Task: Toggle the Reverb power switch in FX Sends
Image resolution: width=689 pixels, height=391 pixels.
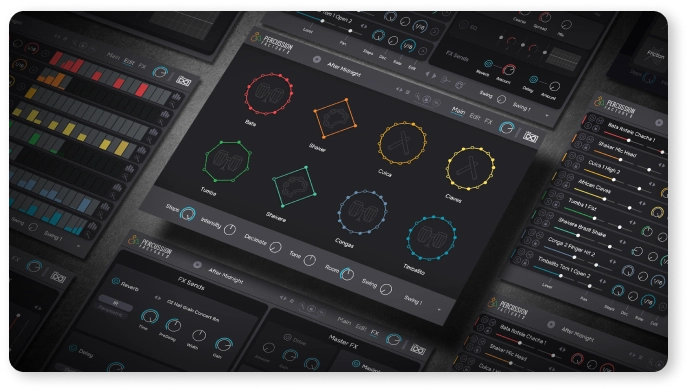Action: (x=116, y=281)
